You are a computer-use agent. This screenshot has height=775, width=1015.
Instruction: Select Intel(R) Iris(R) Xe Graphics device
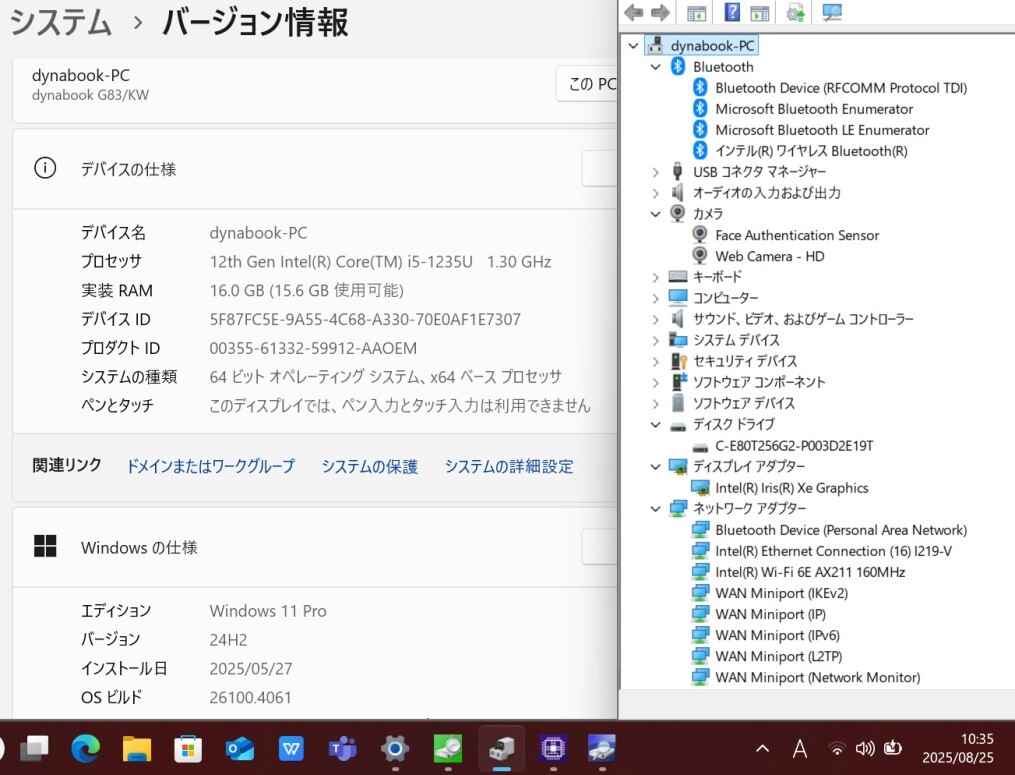coord(791,488)
